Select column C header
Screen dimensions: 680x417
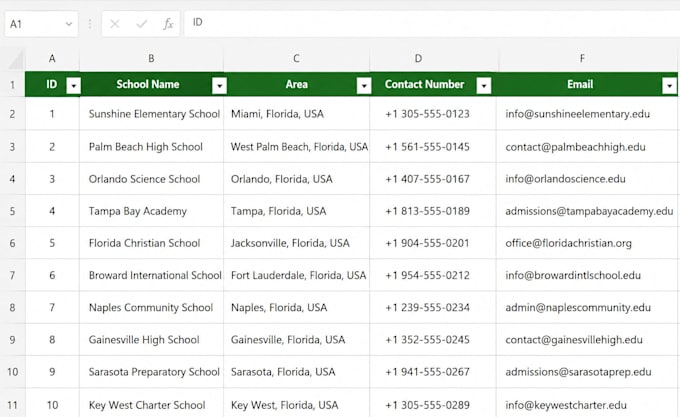296,59
